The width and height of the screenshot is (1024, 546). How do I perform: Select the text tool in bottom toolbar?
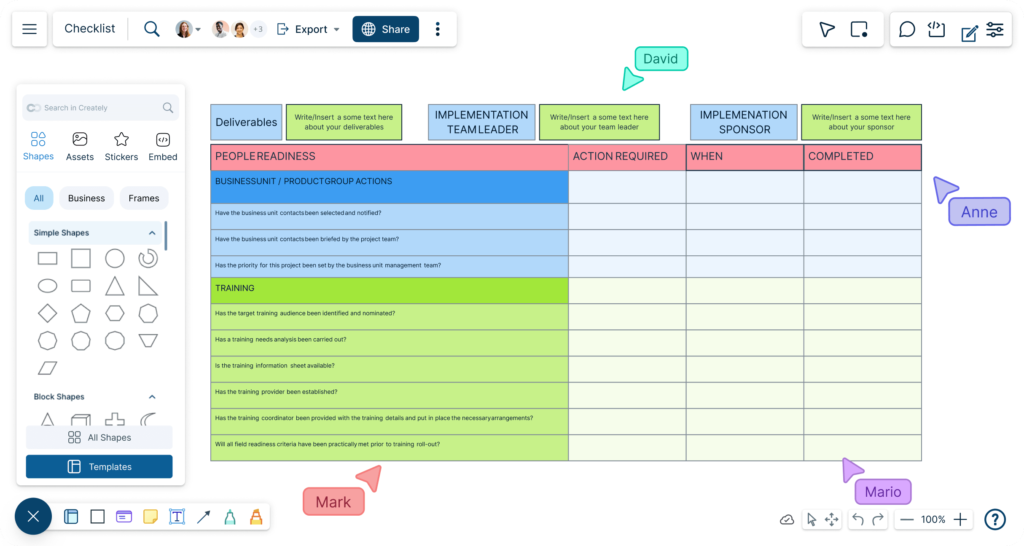tap(177, 517)
